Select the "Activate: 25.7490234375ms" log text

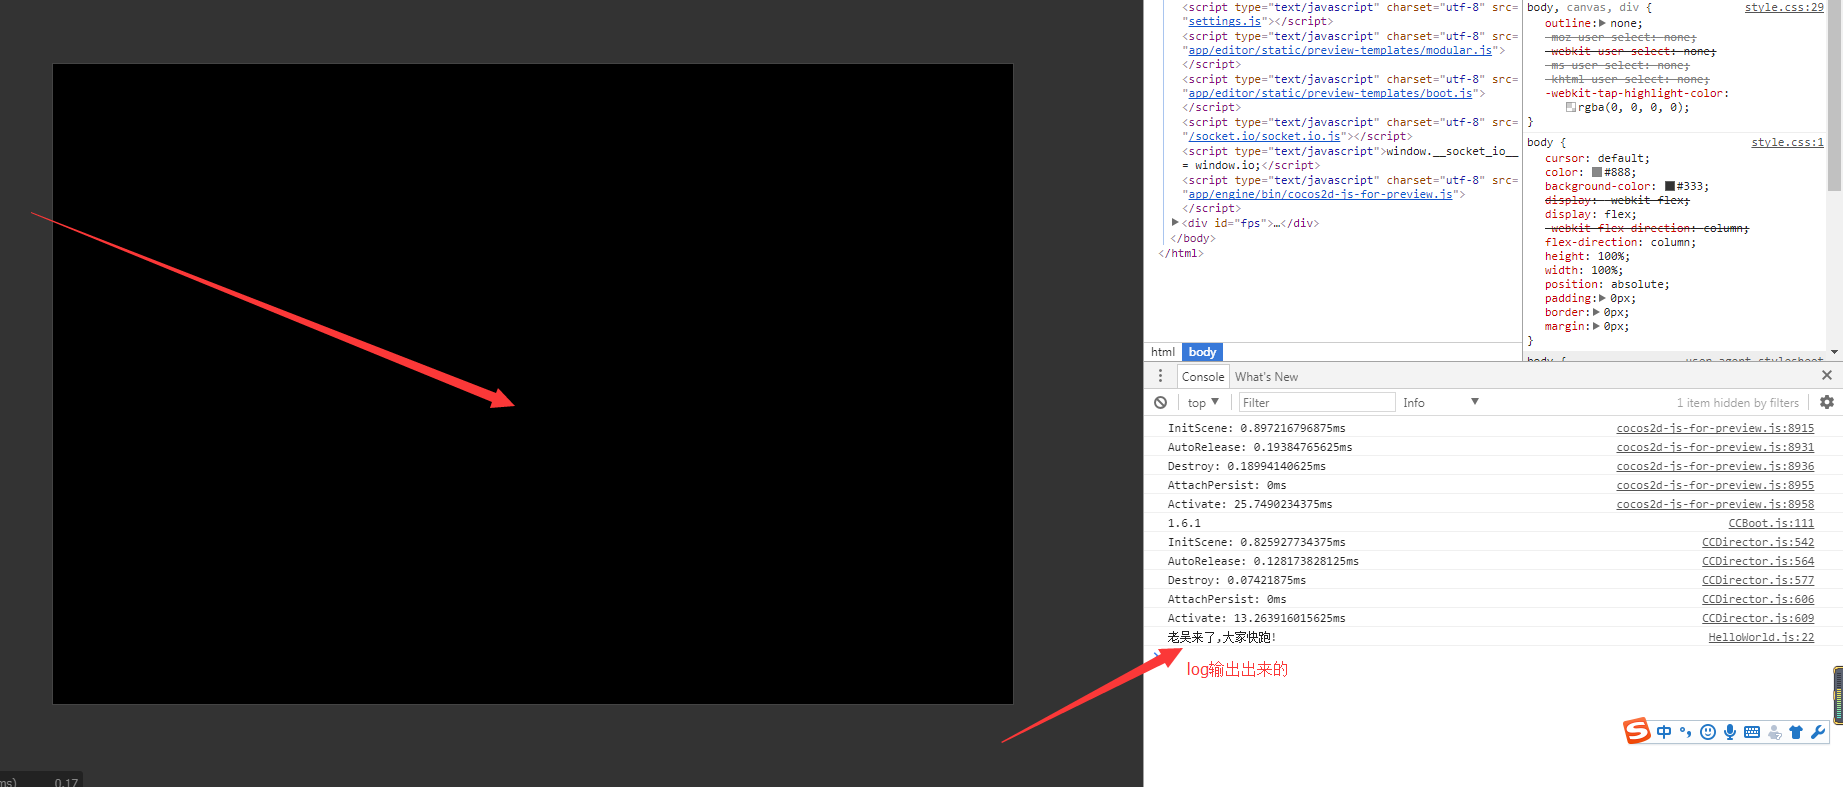[1250, 504]
